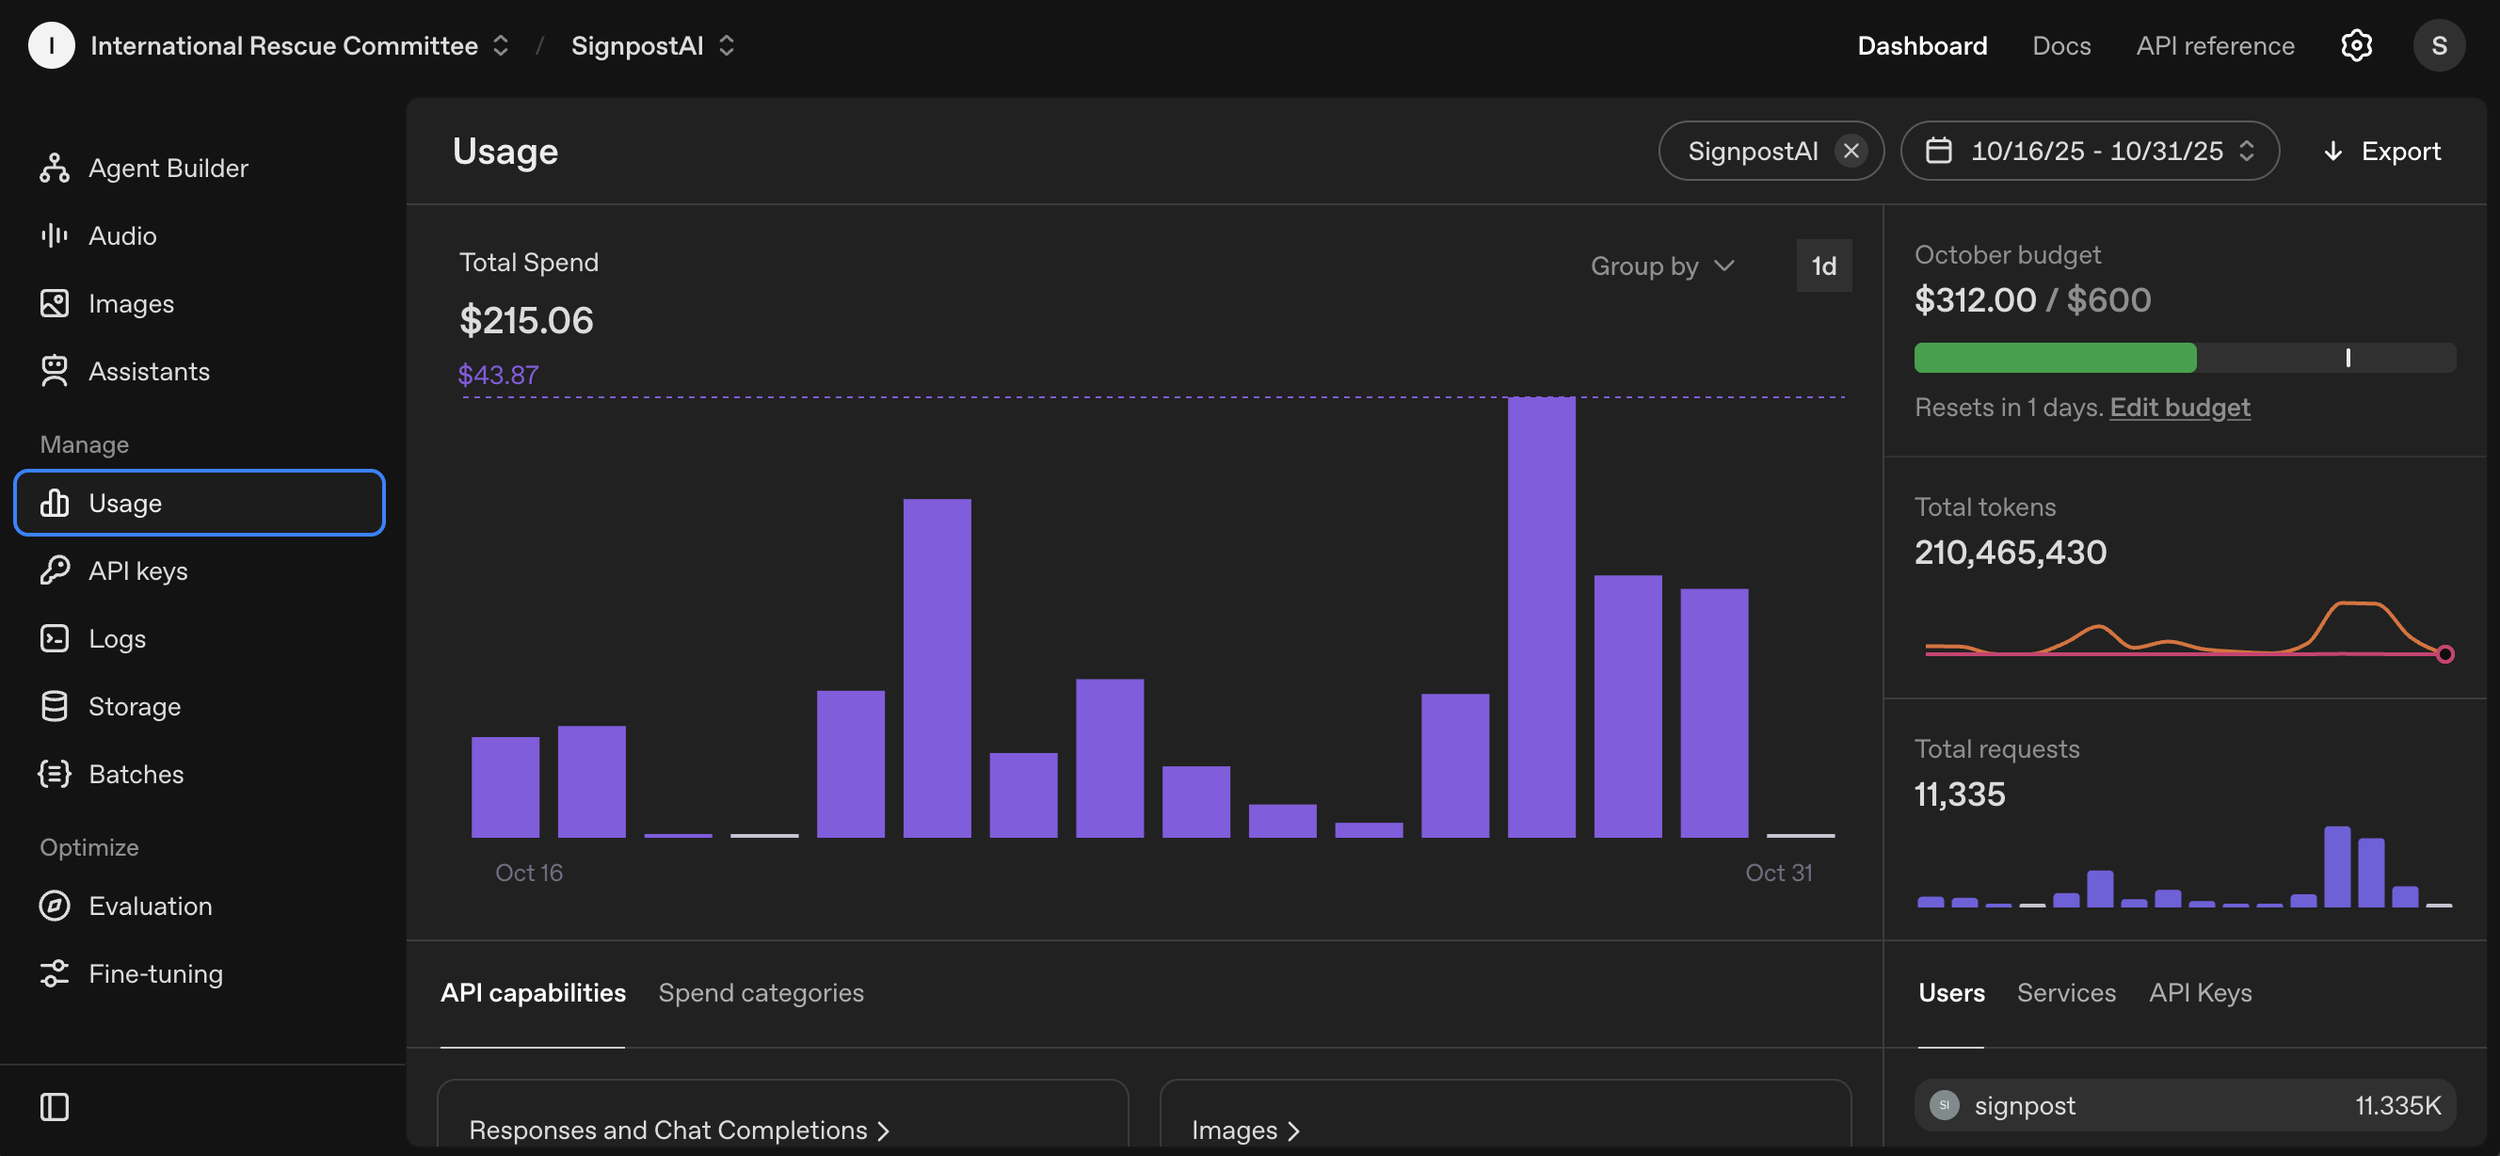Click the Edit budget link
This screenshot has width=2500, height=1156.
point(2179,407)
